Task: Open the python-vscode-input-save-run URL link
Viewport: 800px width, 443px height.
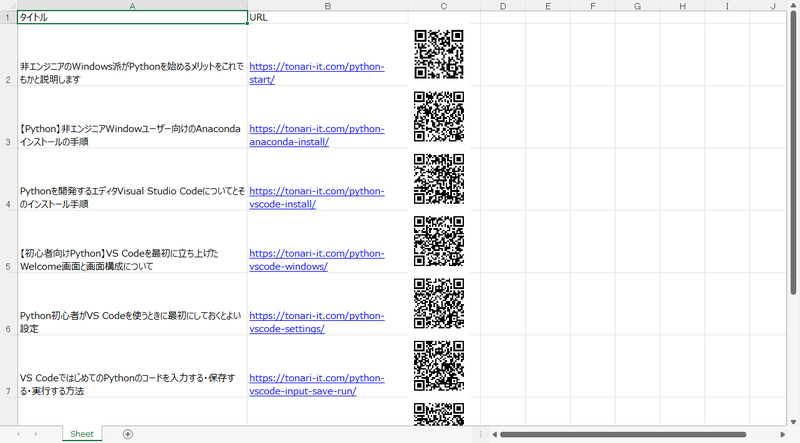Action: coord(316,384)
